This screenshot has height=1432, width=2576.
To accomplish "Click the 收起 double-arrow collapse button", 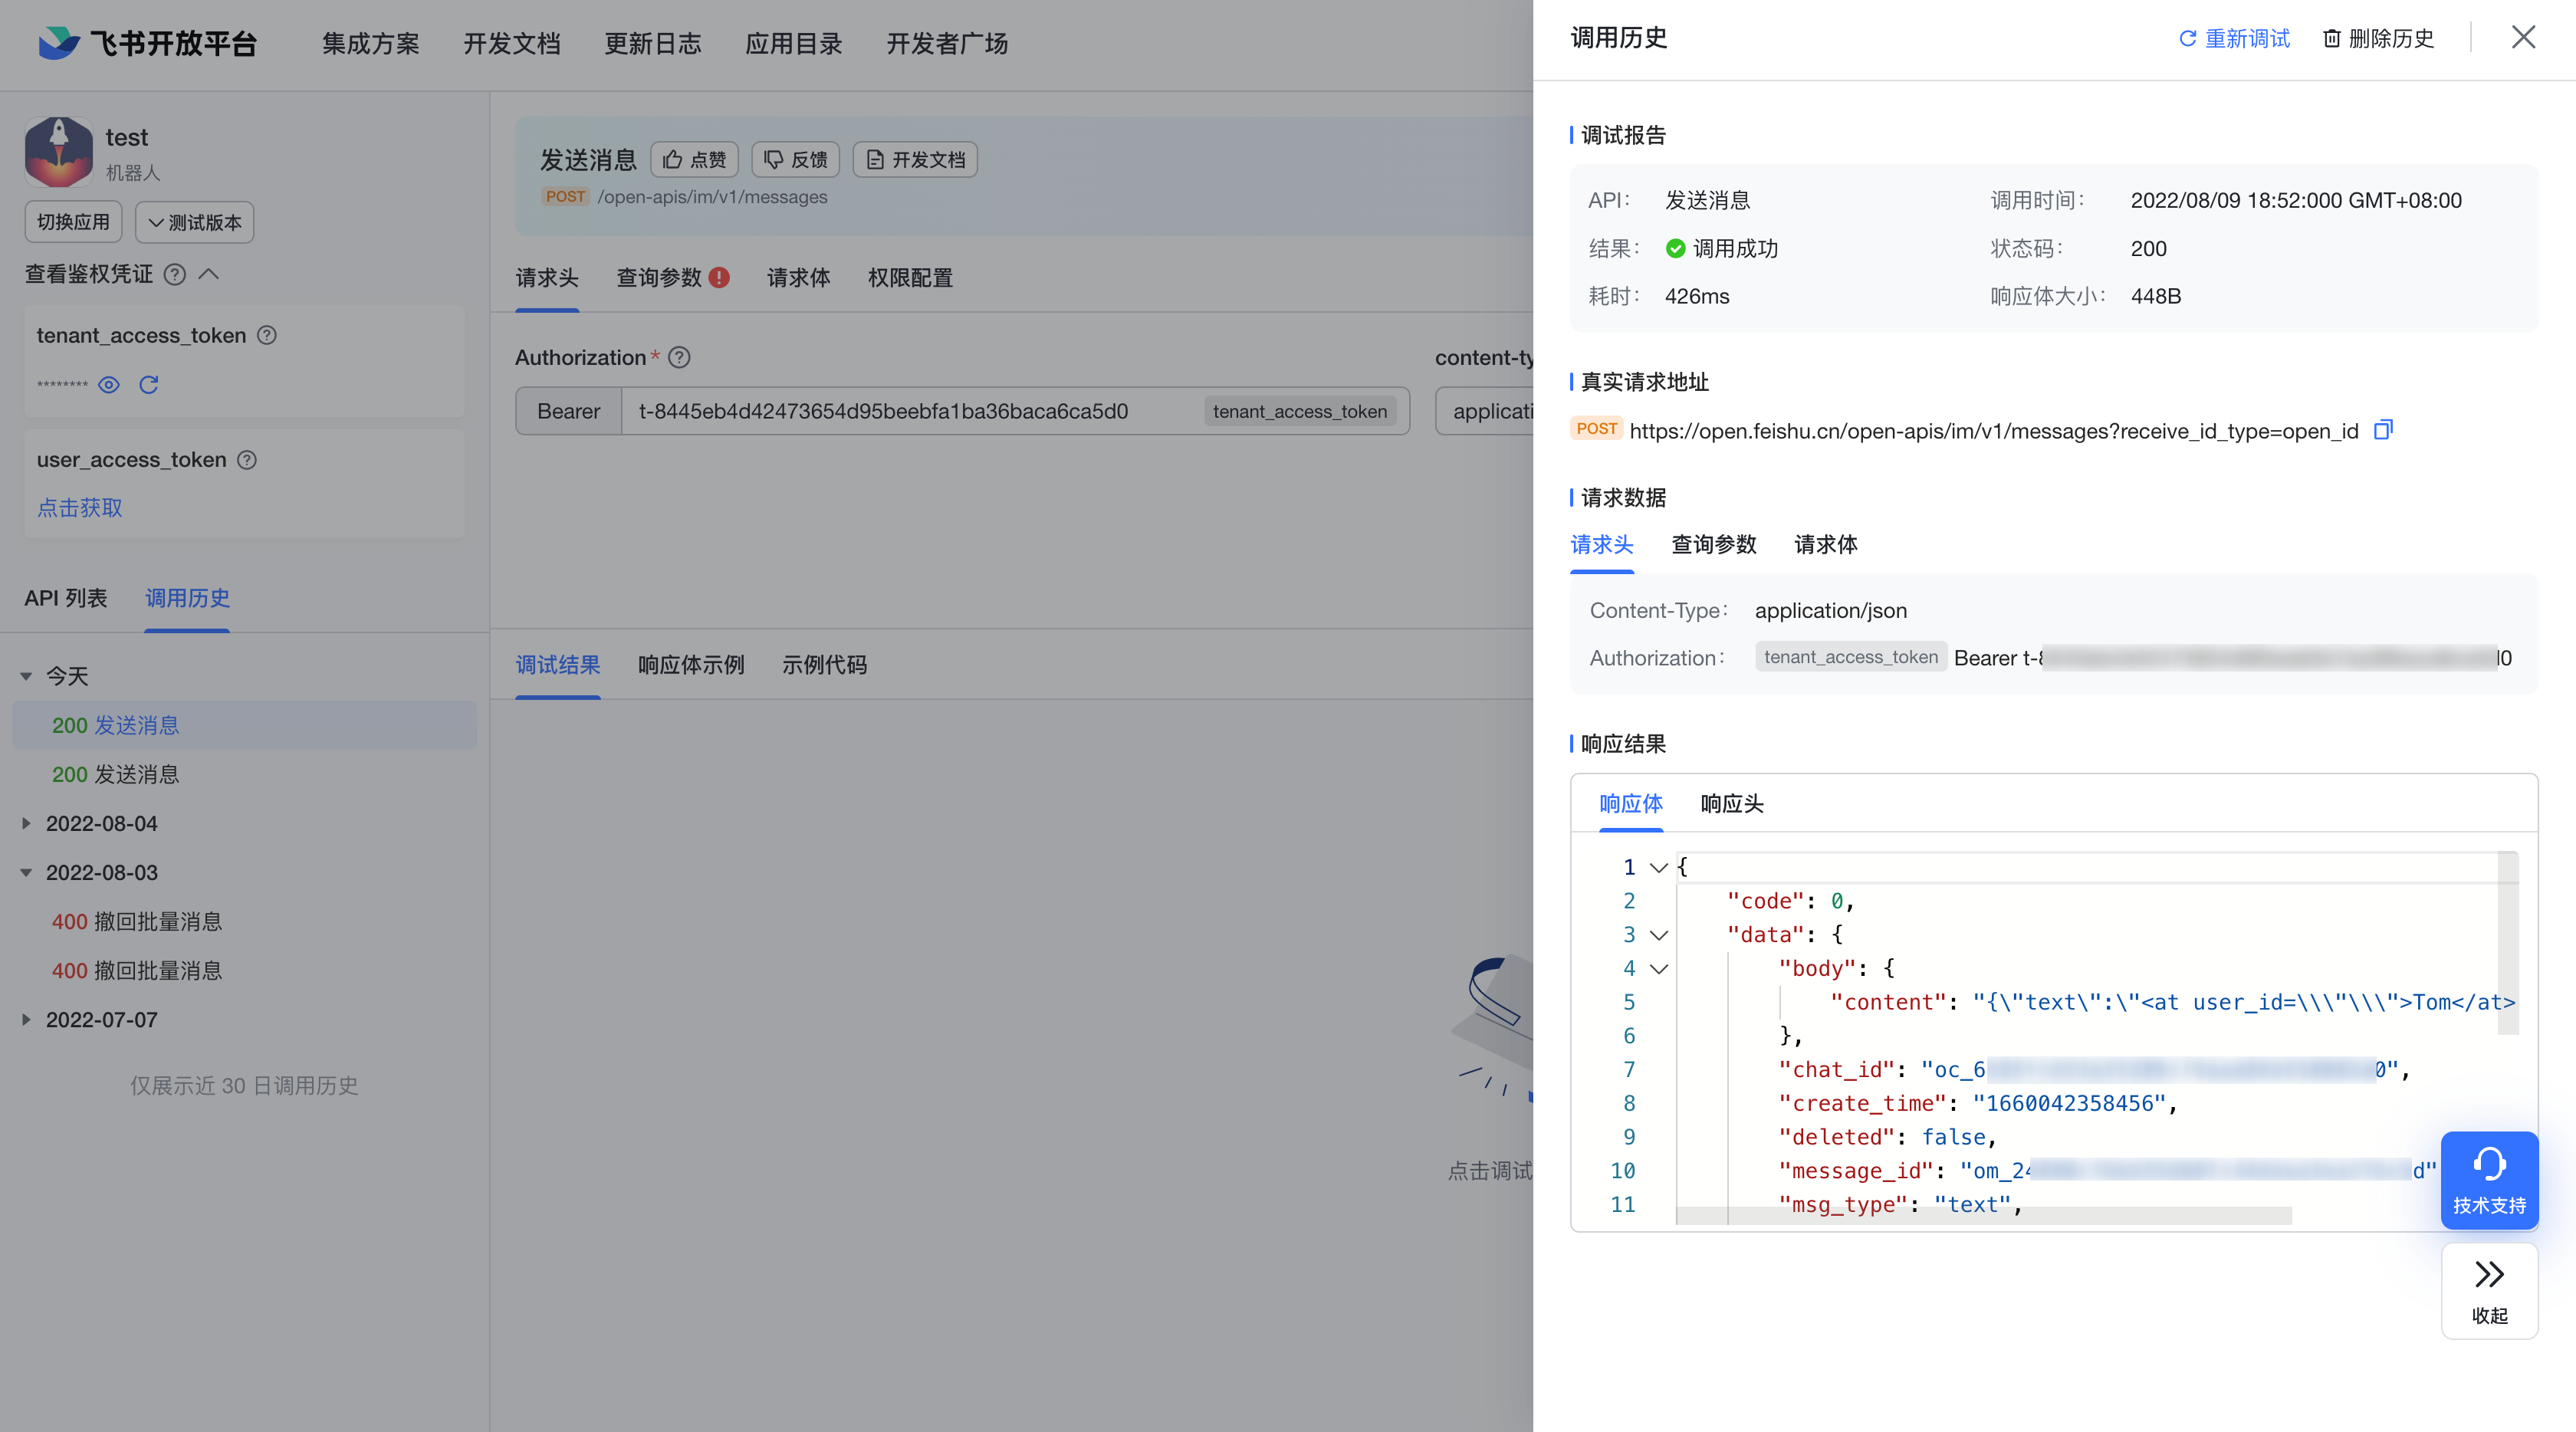I will pos(2489,1290).
